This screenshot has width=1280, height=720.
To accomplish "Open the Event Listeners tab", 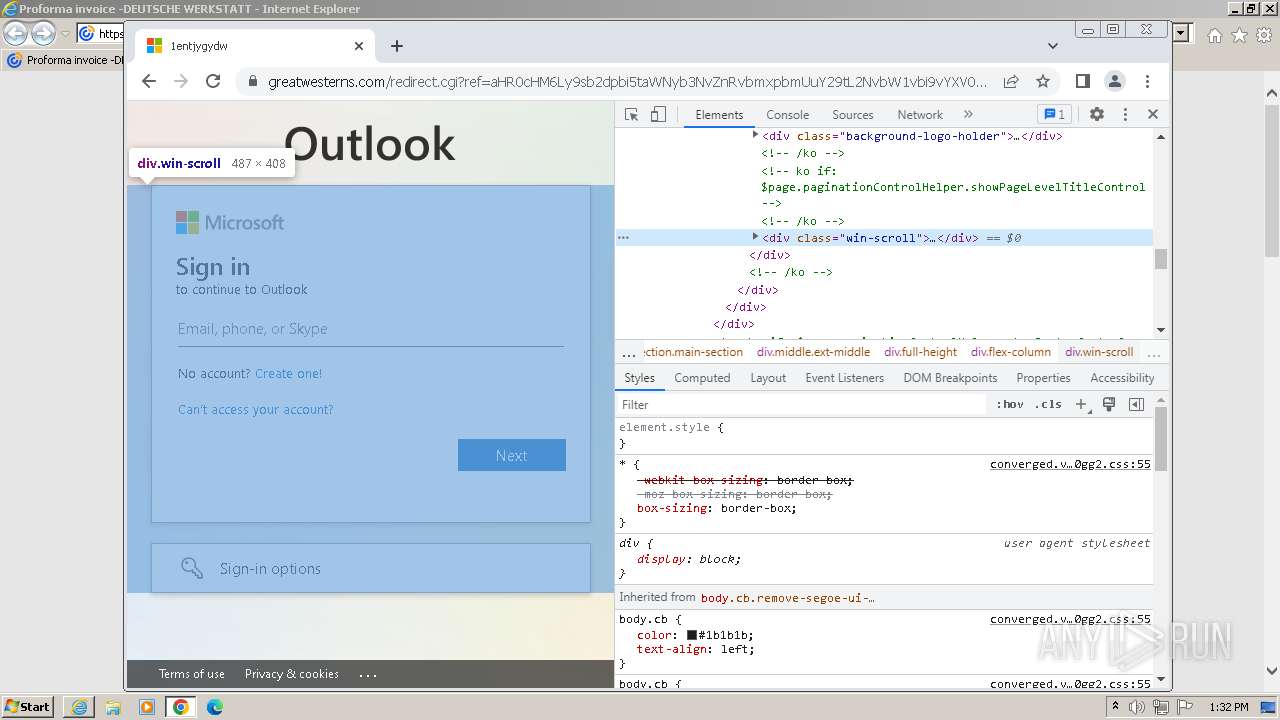I will click(845, 378).
